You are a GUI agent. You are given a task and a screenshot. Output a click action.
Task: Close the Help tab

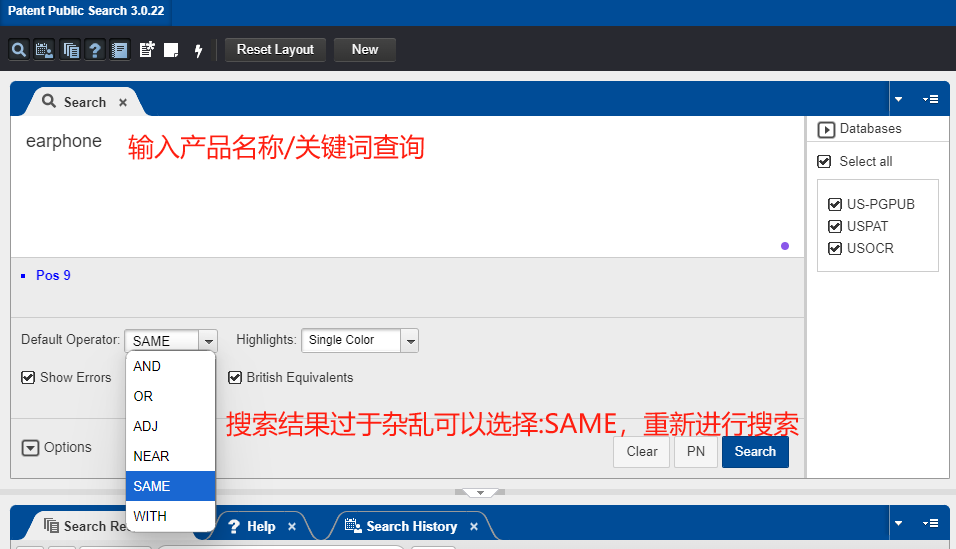[292, 526]
